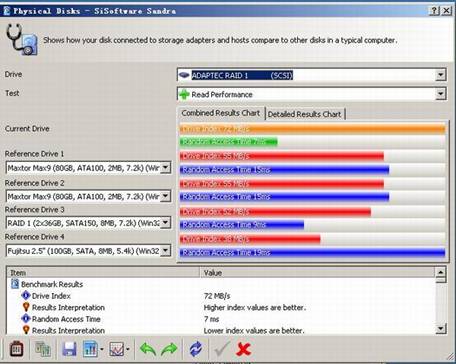
Task: Click the red Drive Index bar for Reference Drive 4
Action: (x=250, y=239)
